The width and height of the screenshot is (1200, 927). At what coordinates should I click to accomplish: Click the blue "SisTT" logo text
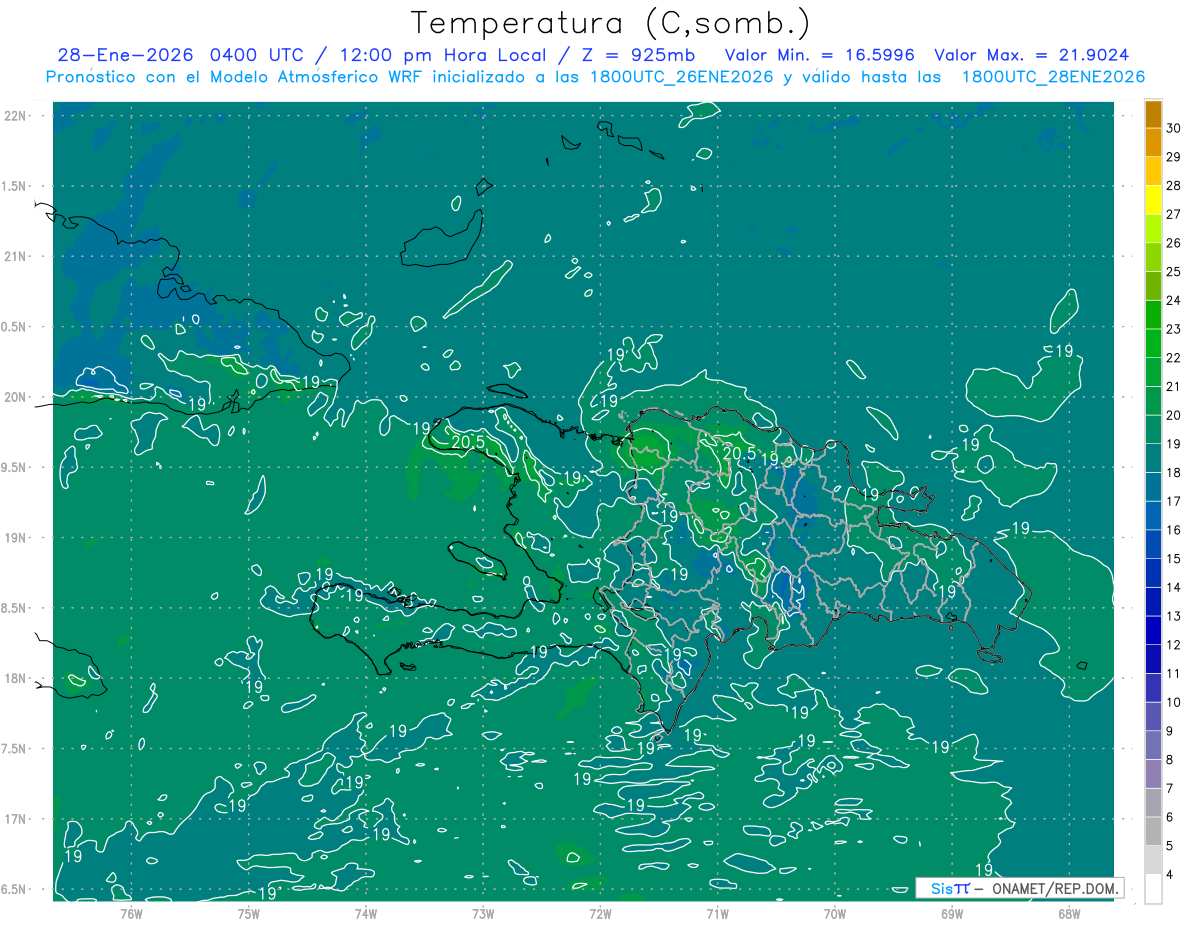click(x=950, y=888)
